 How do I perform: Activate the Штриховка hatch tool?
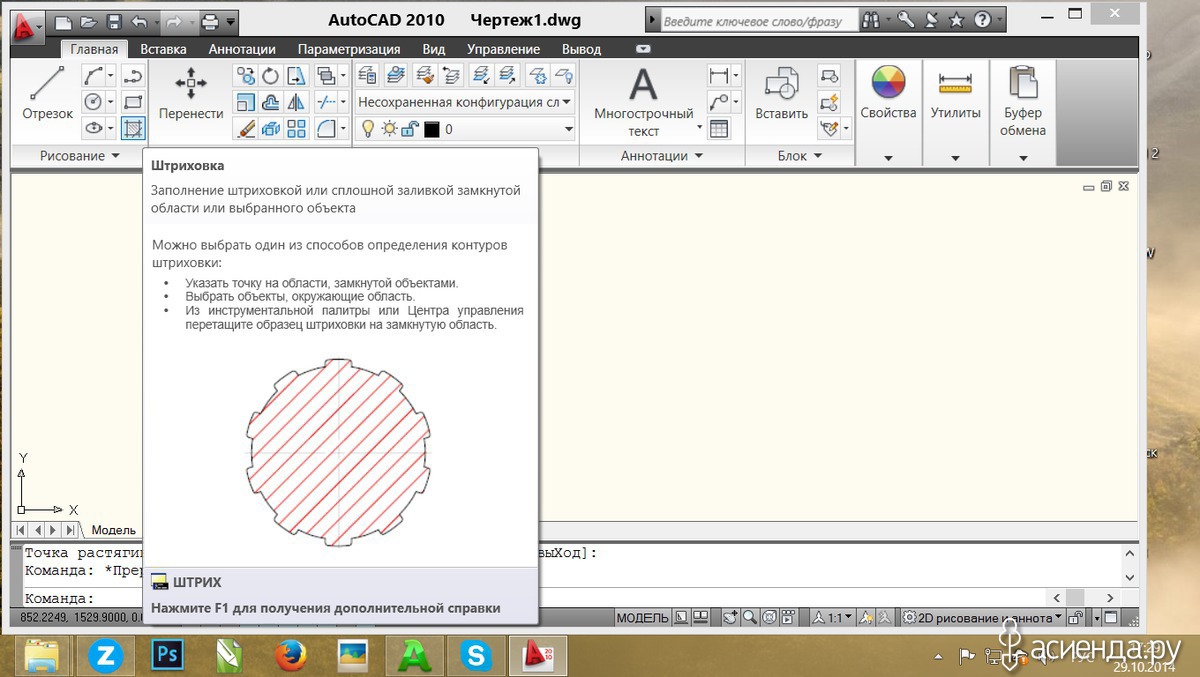133,128
